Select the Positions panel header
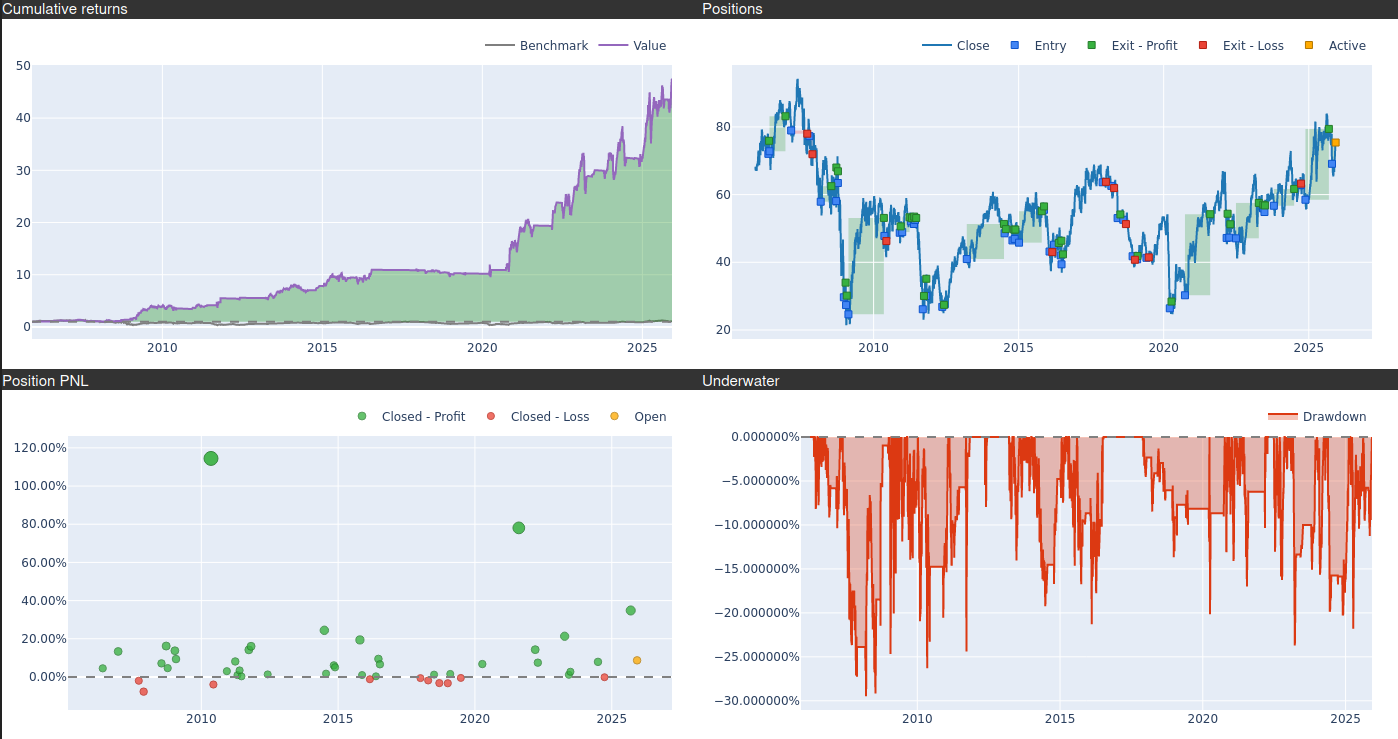Viewport: 1398px width, 739px height. pyautogui.click(x=732, y=9)
